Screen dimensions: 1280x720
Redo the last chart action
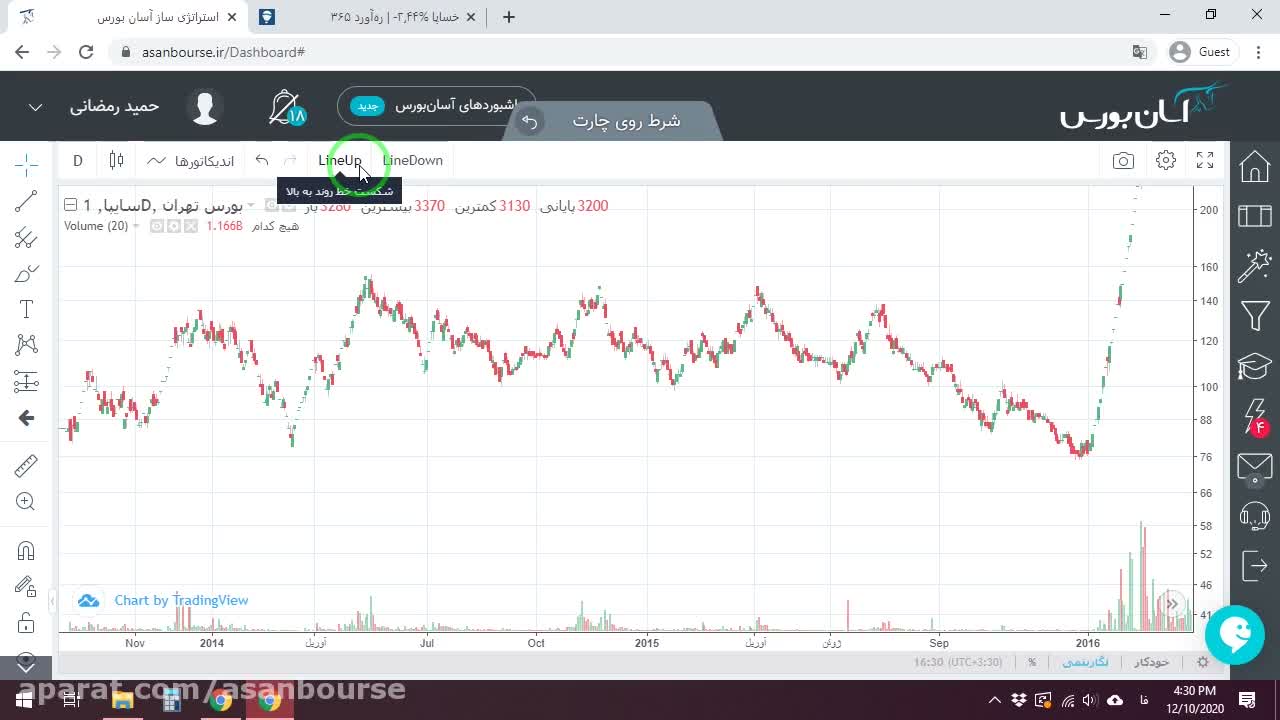291,160
